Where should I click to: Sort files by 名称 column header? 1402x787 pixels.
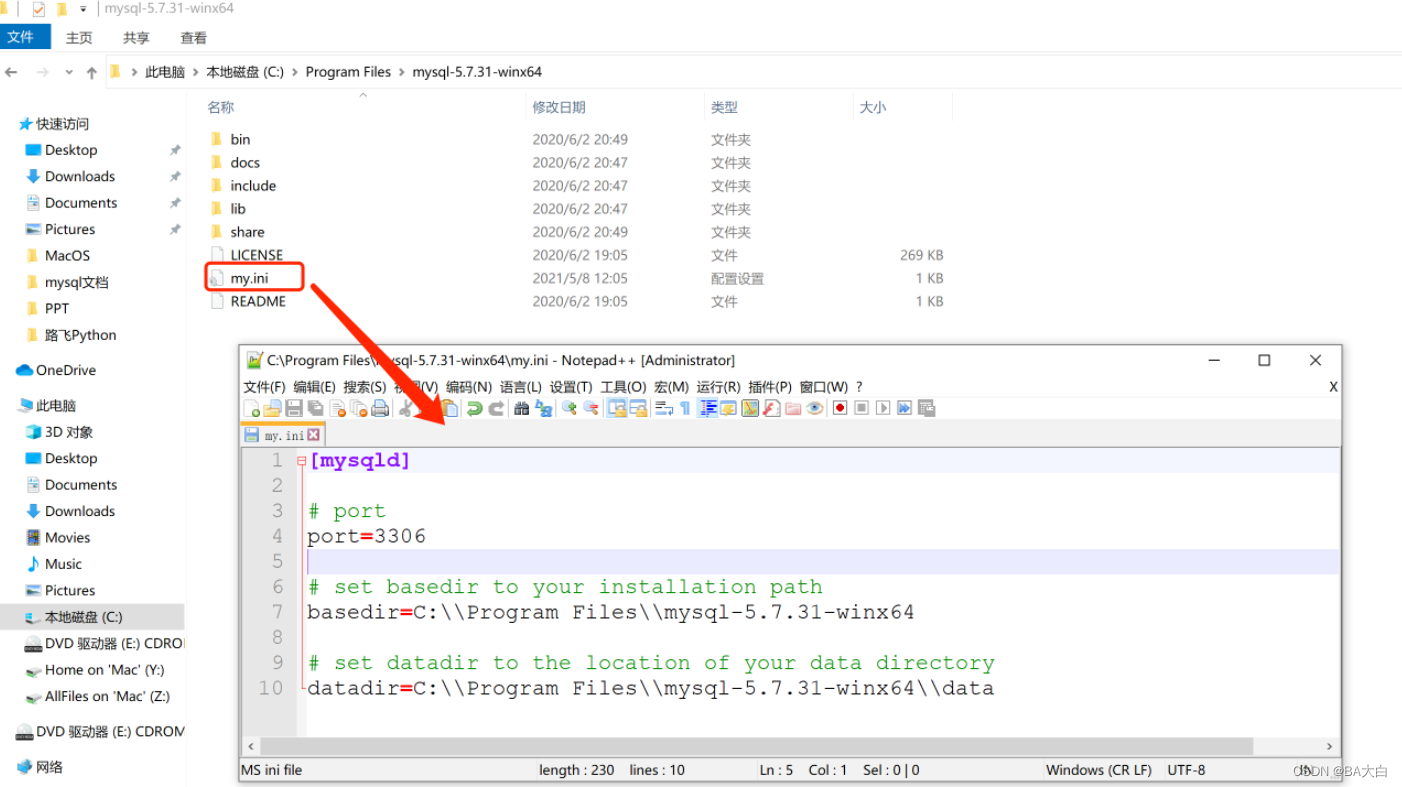[221, 107]
